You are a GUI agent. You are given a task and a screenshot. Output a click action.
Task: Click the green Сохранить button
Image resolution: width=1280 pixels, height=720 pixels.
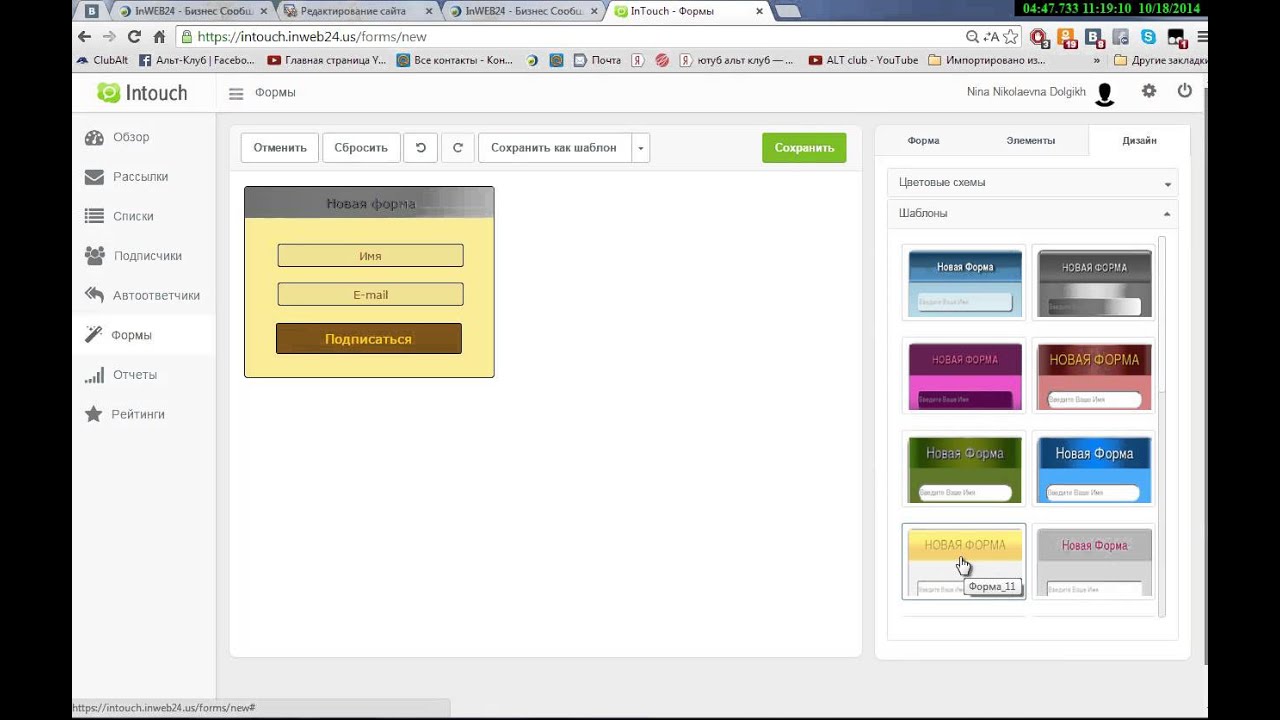tap(804, 148)
